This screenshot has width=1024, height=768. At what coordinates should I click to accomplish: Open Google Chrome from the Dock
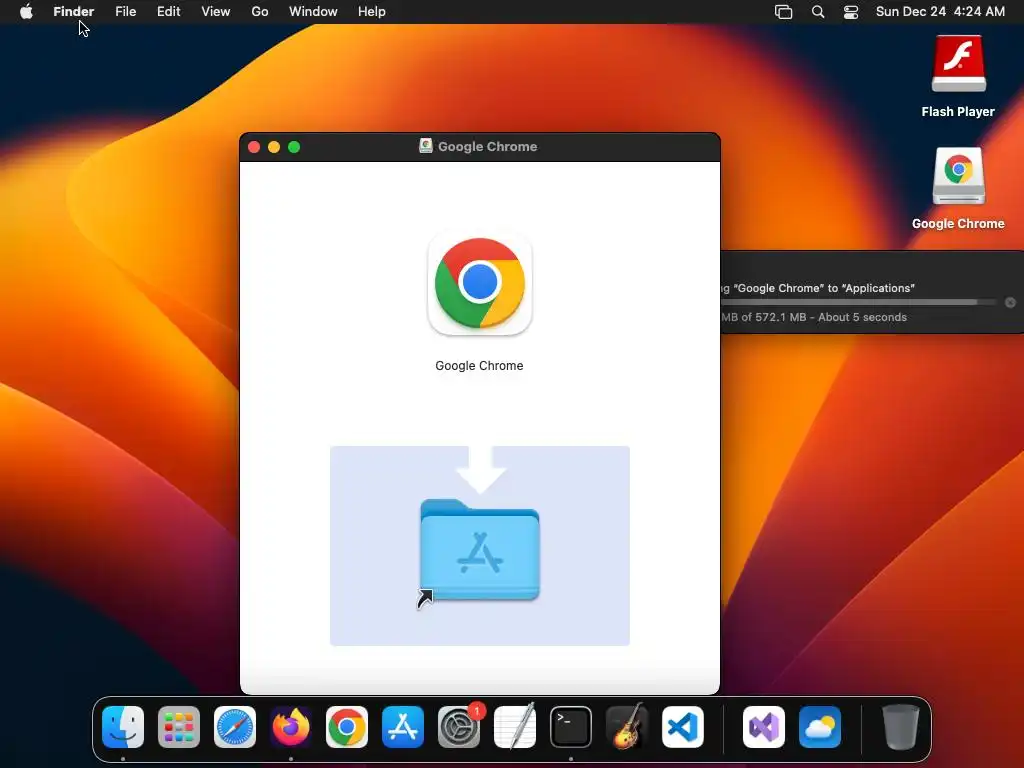point(347,727)
